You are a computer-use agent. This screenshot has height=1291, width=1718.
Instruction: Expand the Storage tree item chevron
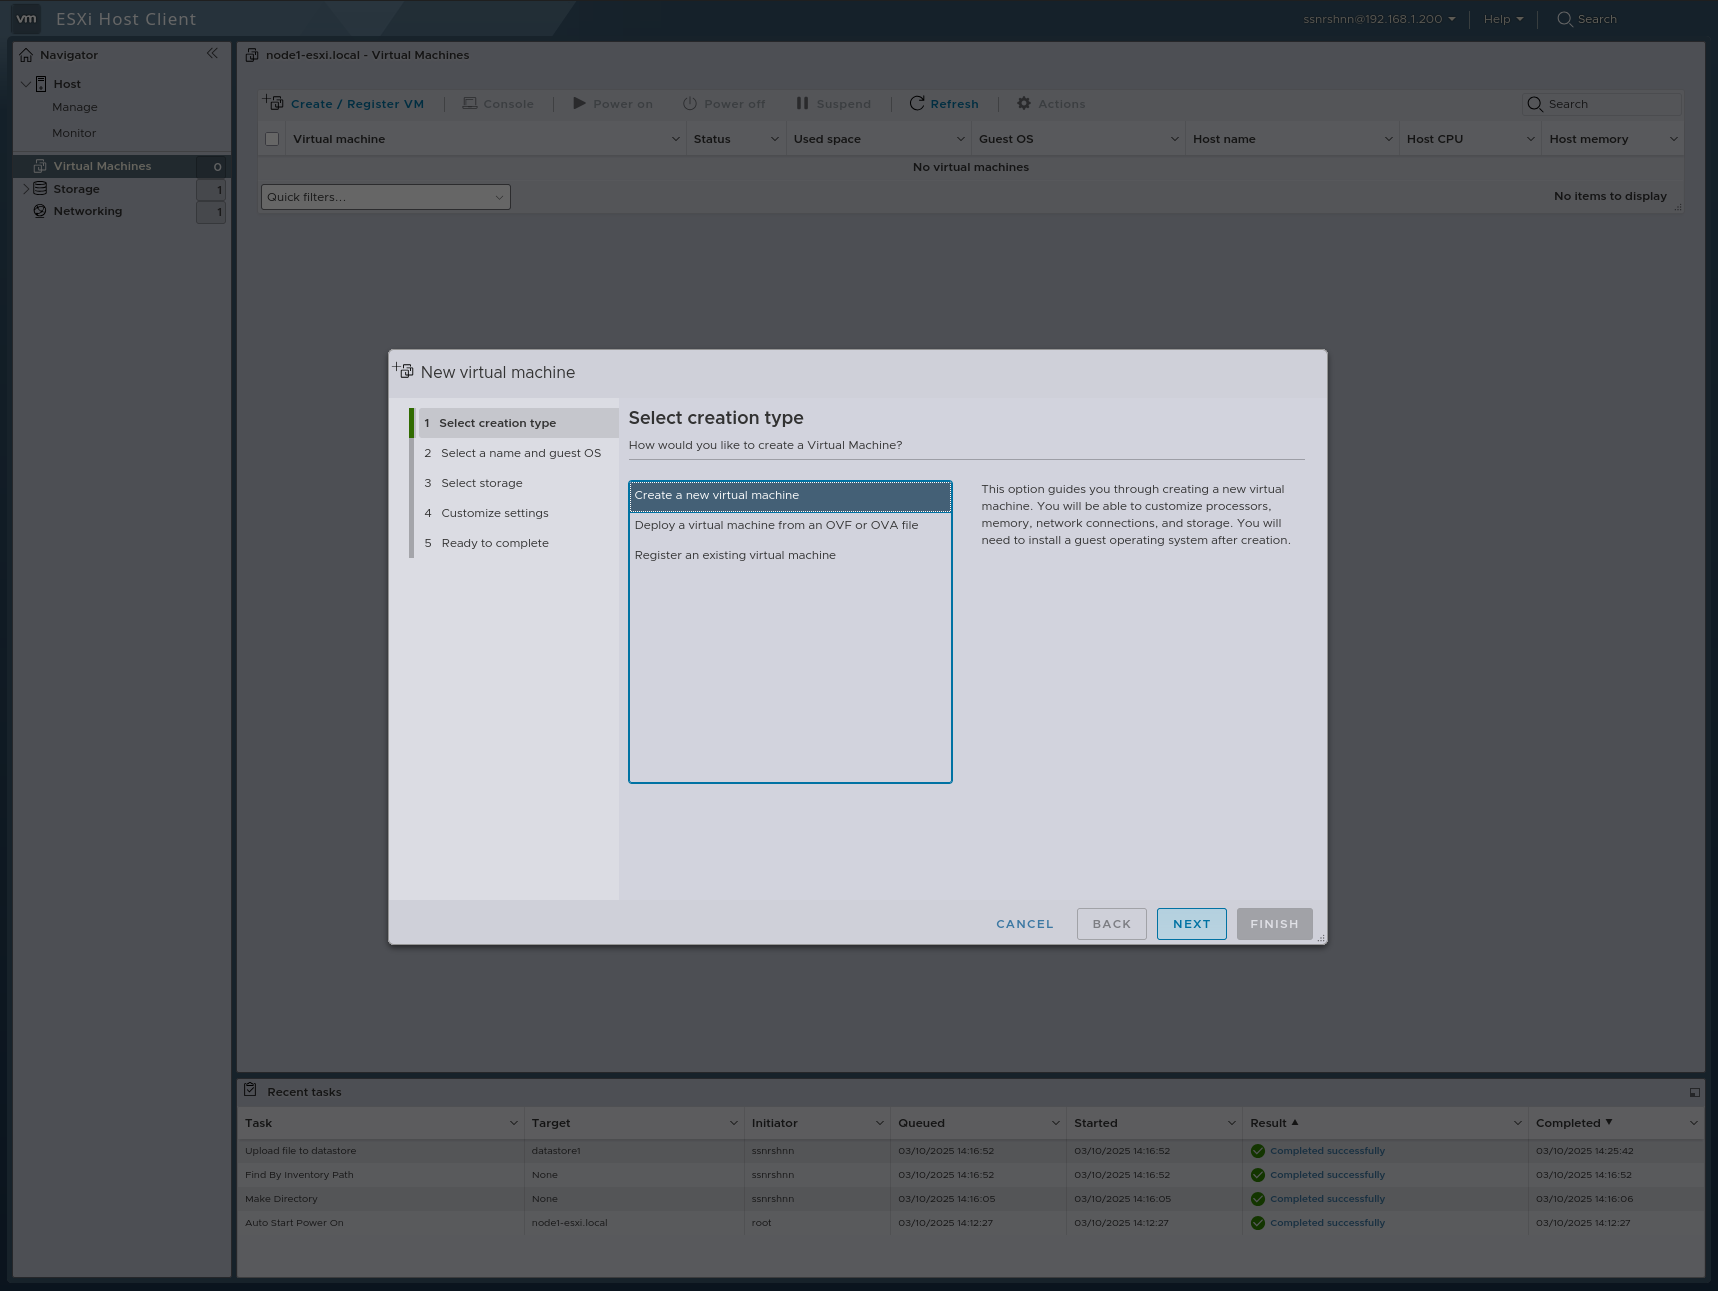[25, 188]
